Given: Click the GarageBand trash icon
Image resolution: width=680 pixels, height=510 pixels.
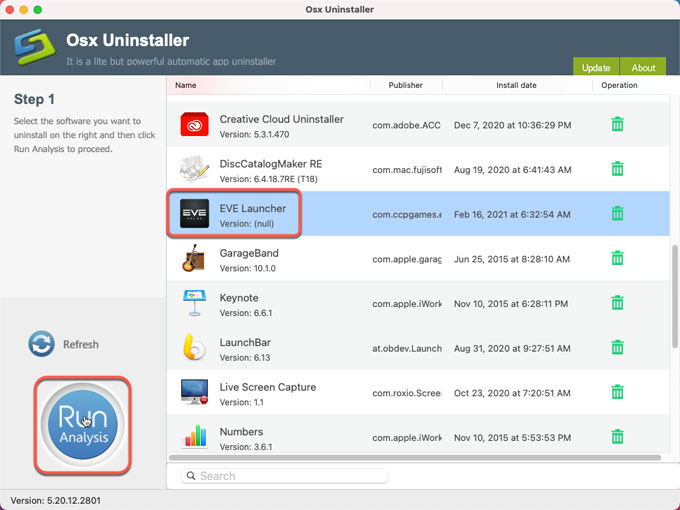Looking at the screenshot, I should [x=617, y=258].
